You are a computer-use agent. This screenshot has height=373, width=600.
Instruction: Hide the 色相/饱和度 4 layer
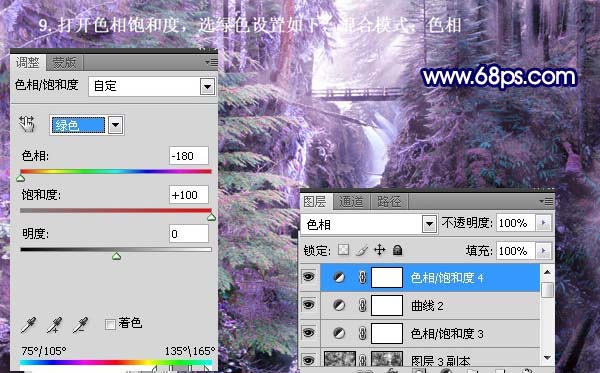[309, 277]
